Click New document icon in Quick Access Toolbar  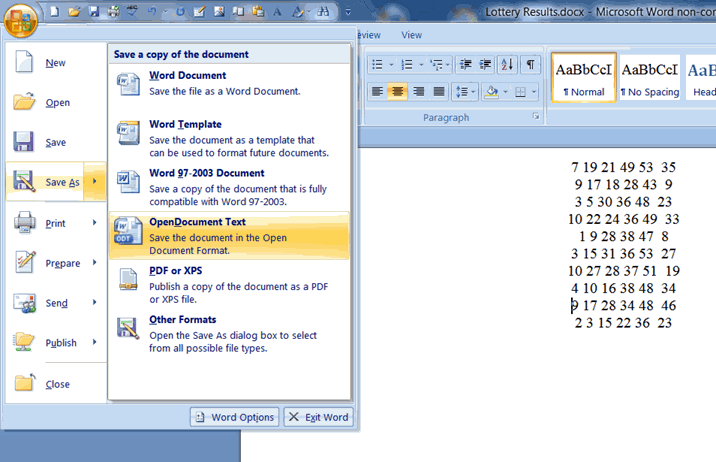point(55,11)
